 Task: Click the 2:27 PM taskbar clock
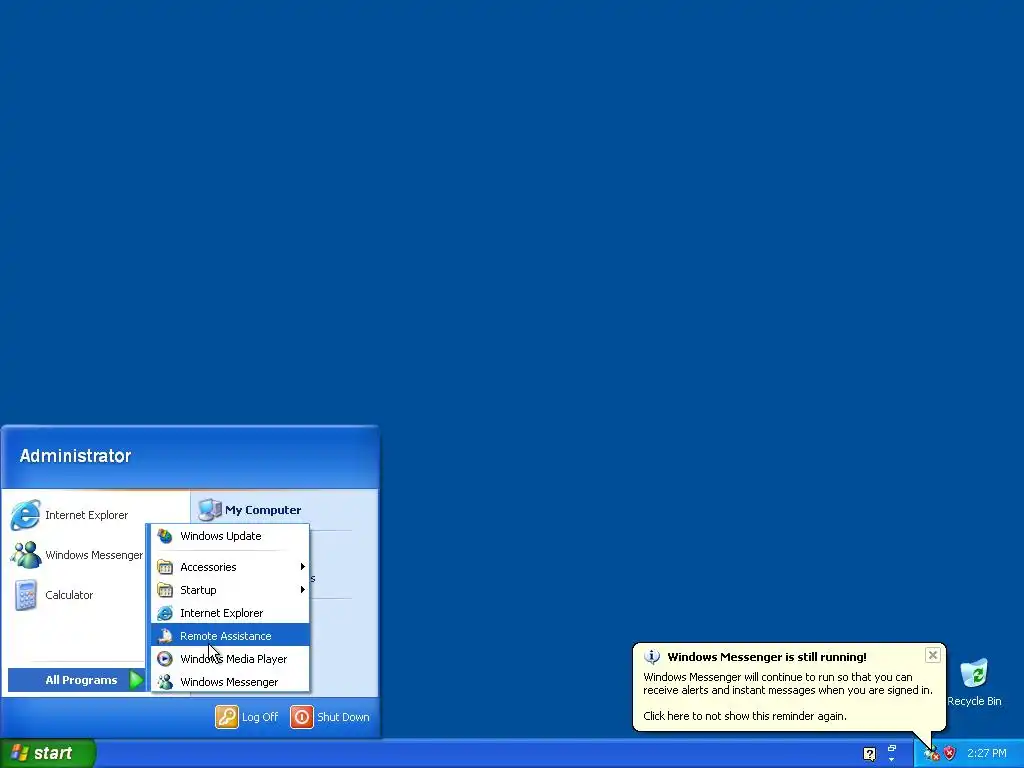987,753
